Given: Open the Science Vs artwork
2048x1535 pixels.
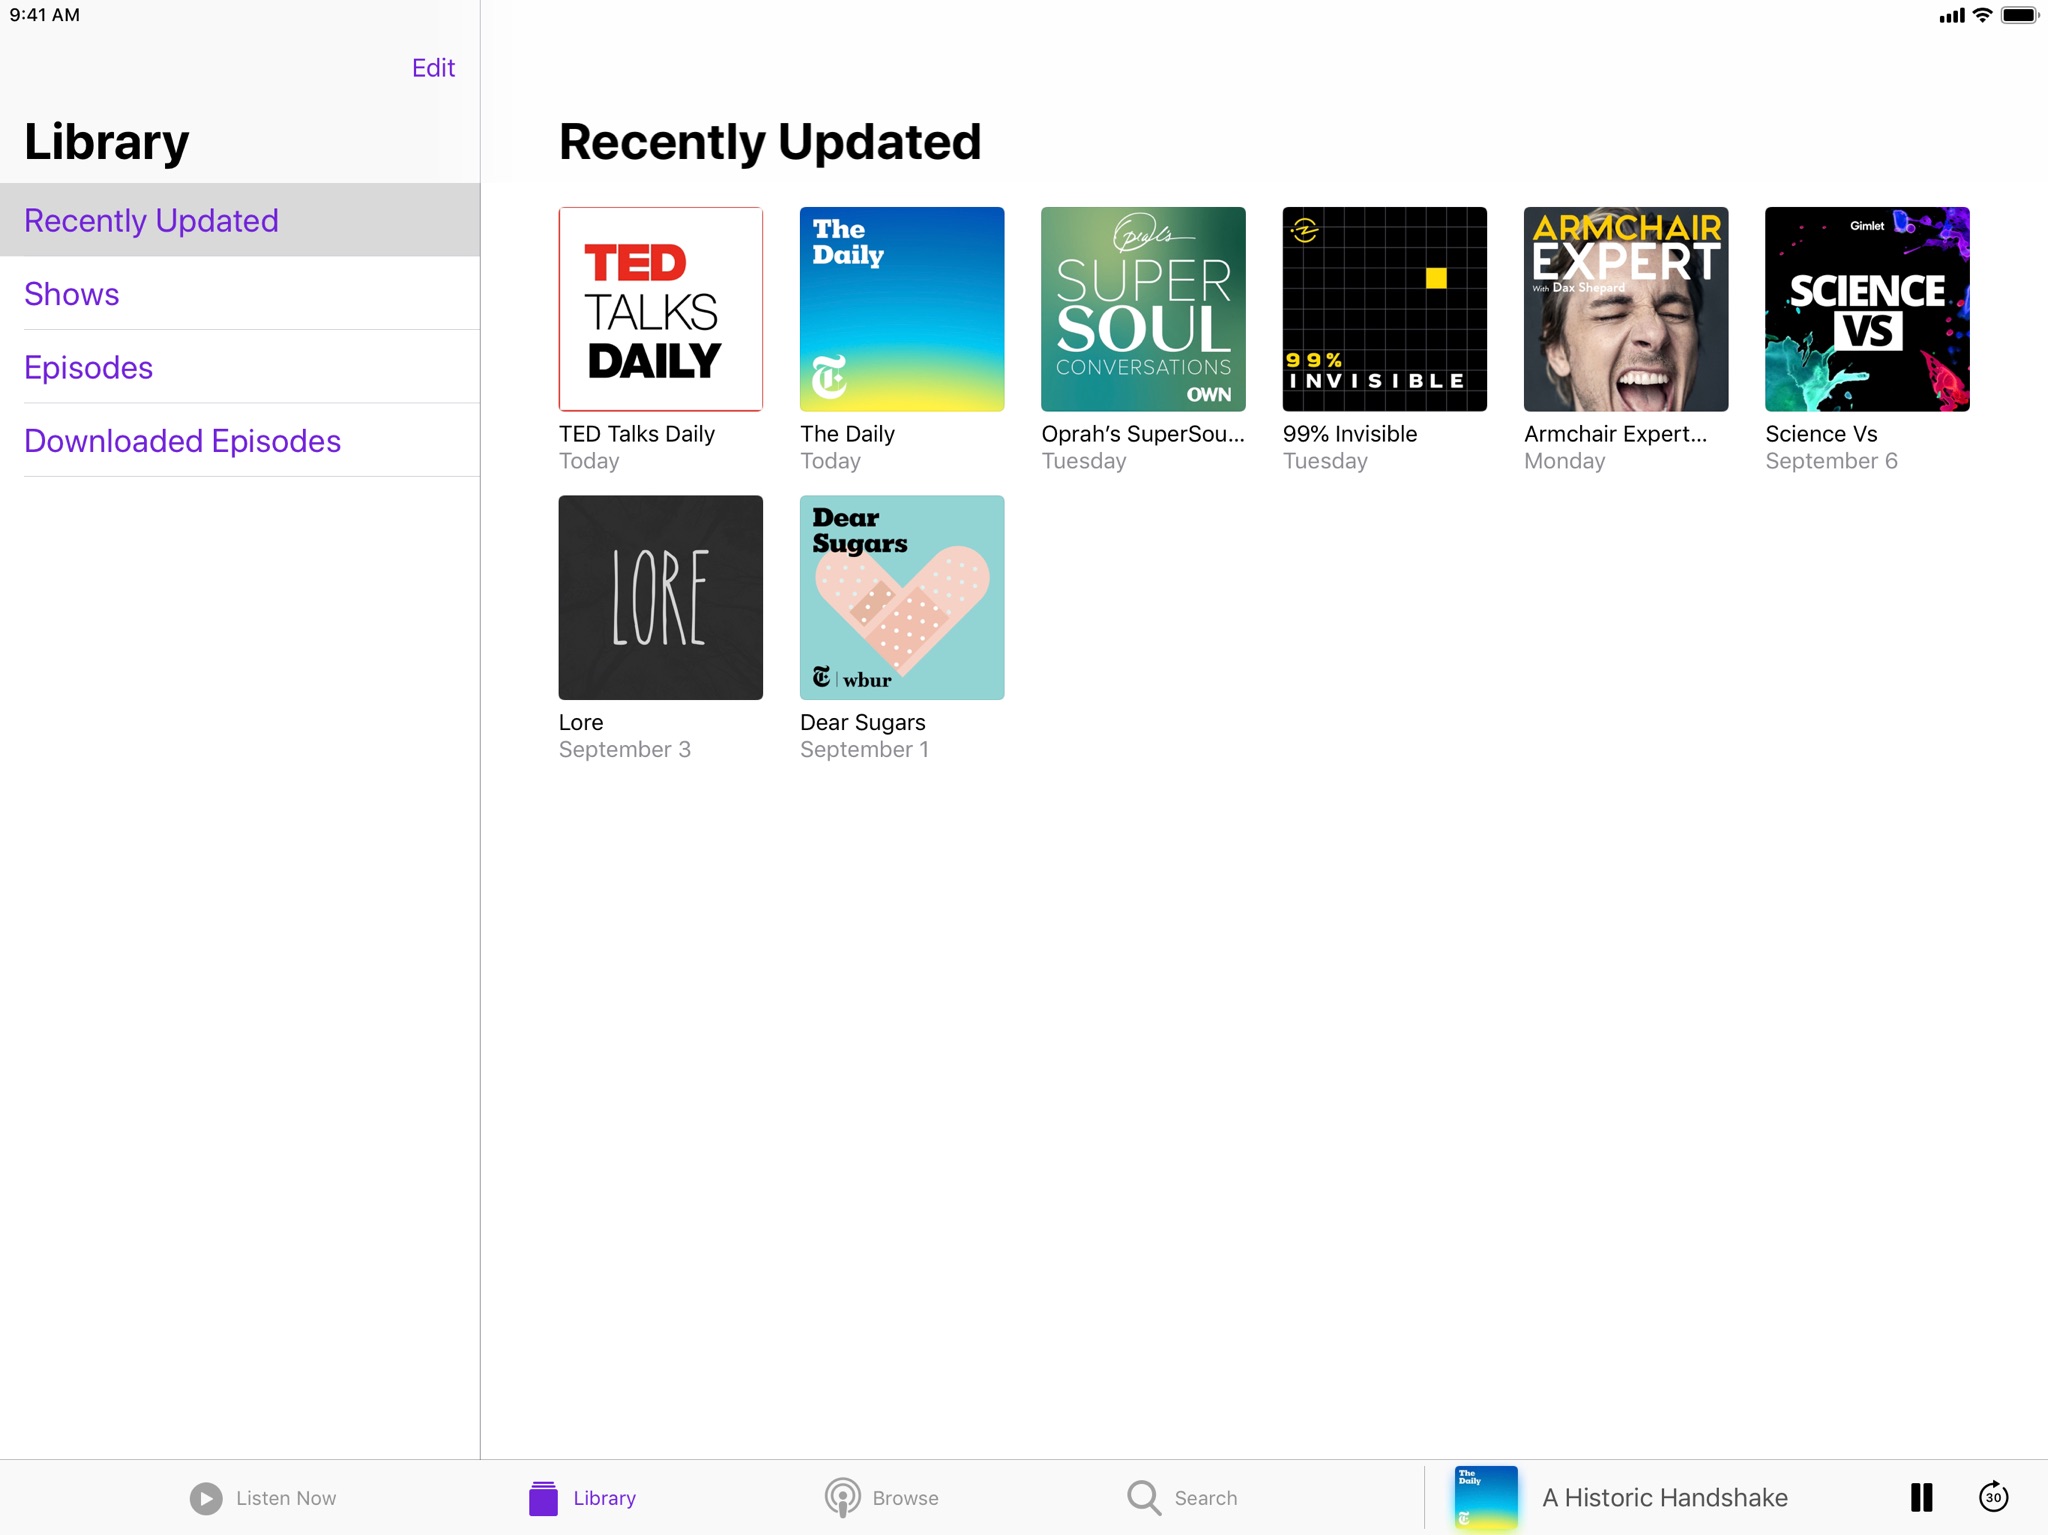Looking at the screenshot, I should (1867, 309).
